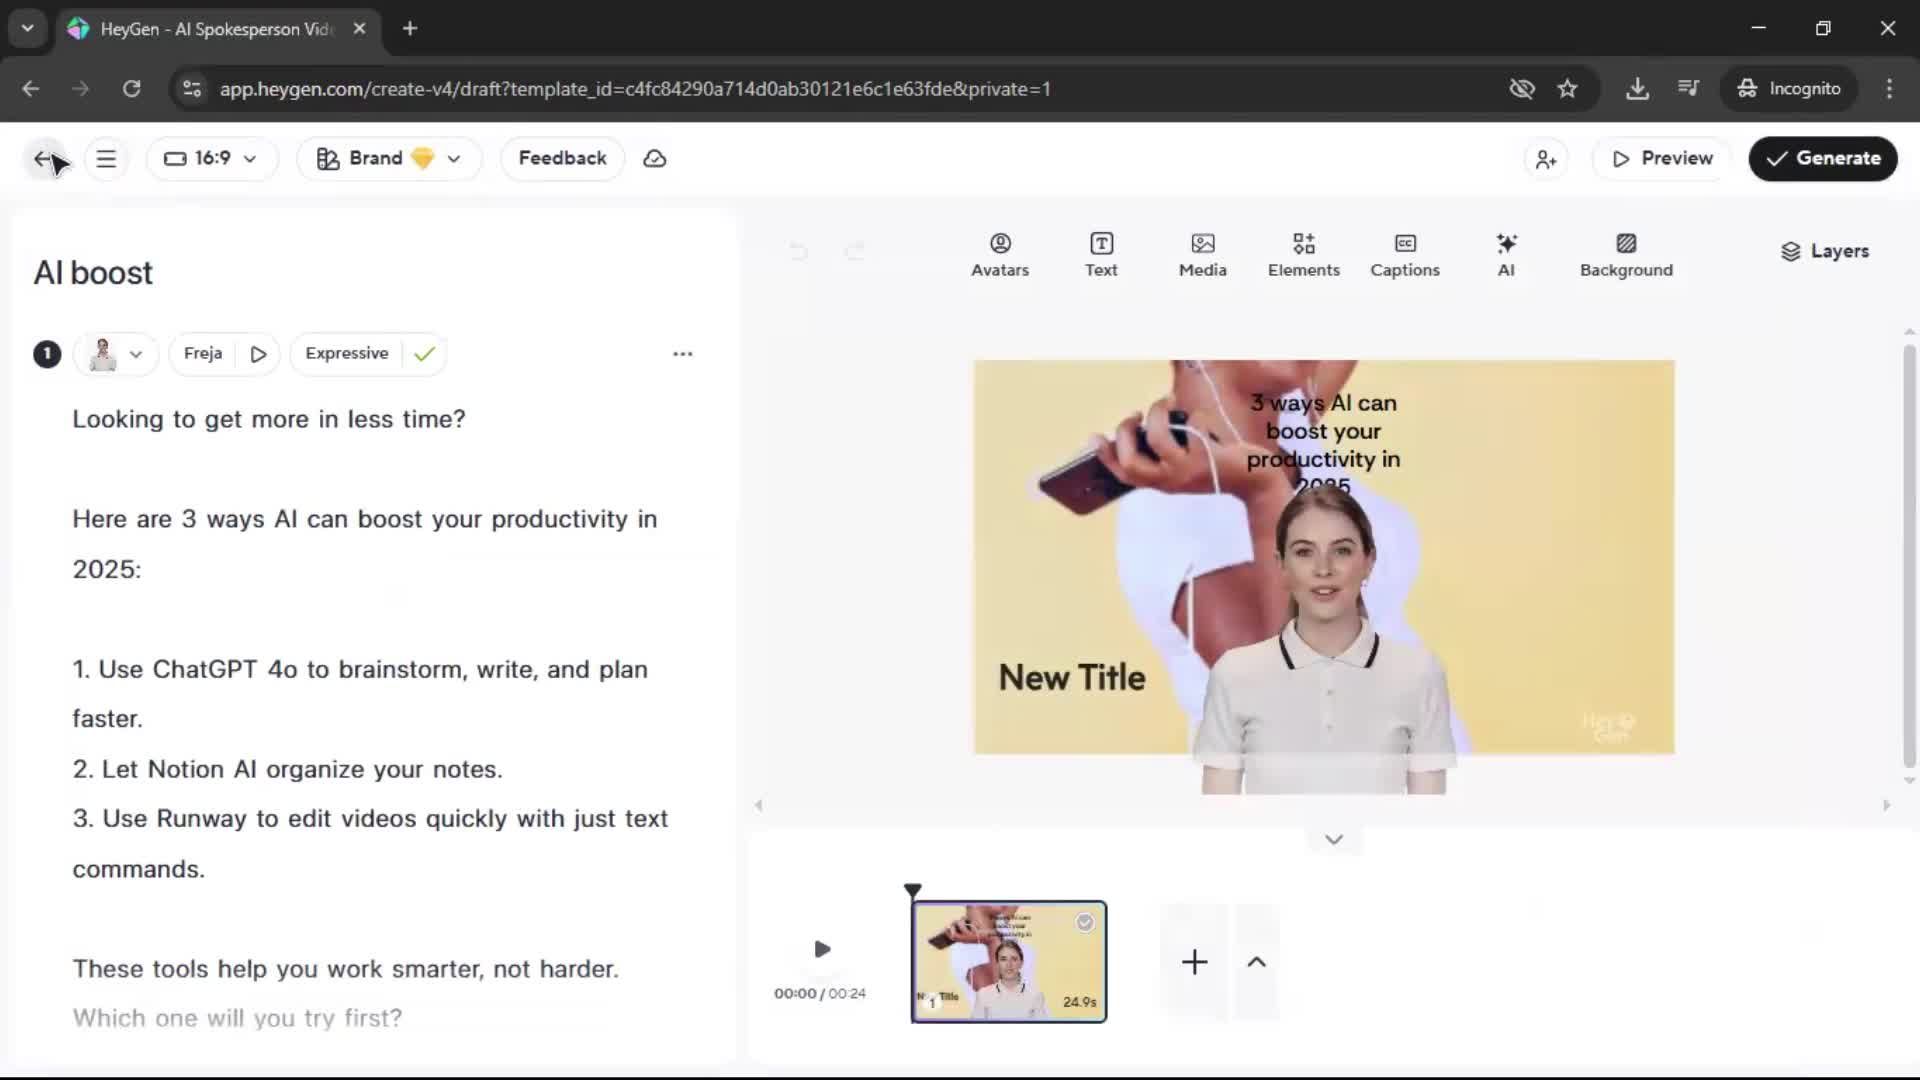Viewport: 1920px width, 1080px height.
Task: Open the Background settings
Action: [1626, 255]
